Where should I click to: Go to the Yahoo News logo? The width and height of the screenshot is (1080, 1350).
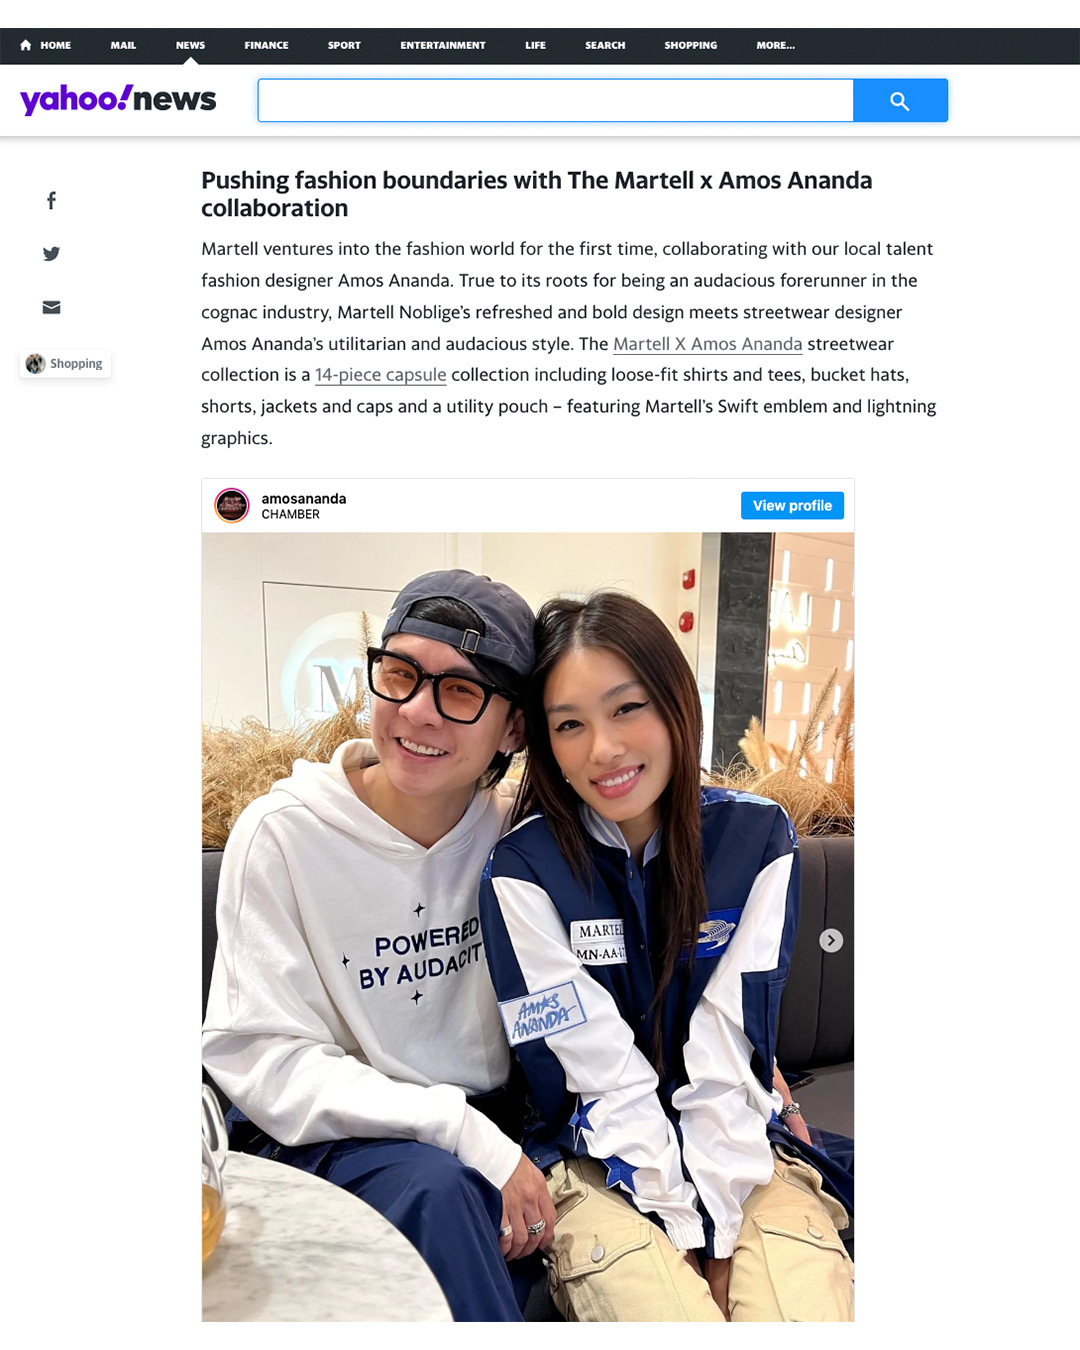coord(118,99)
